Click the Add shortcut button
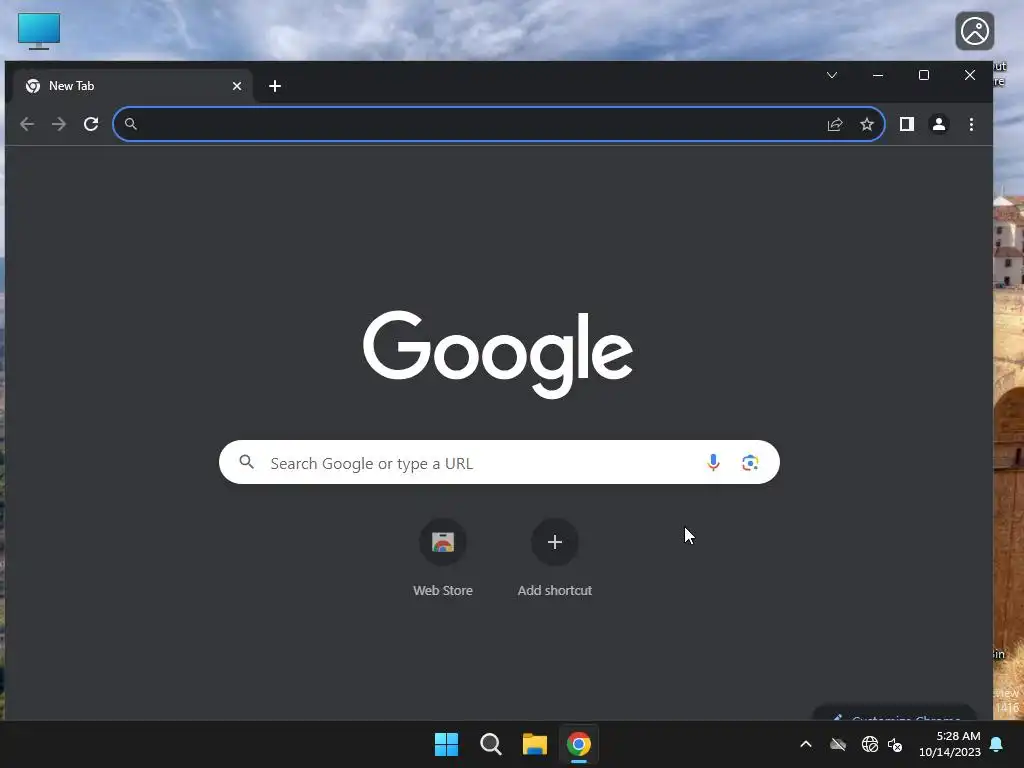 click(x=554, y=558)
